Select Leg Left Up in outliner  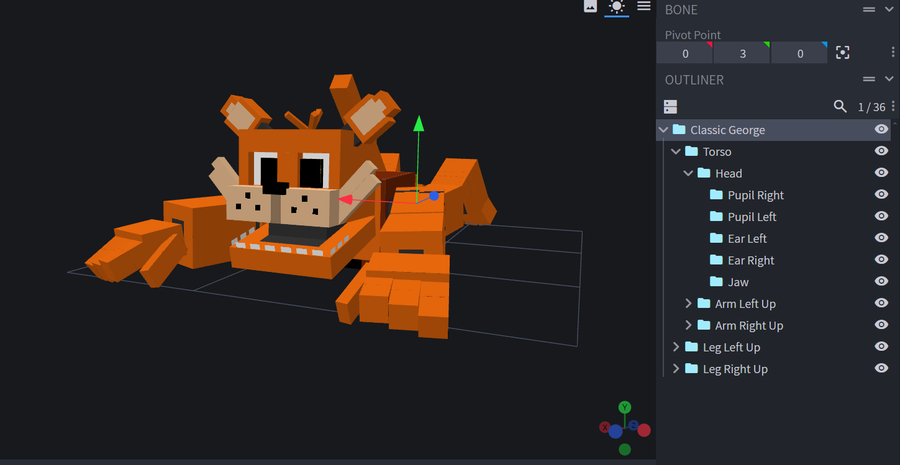tap(773, 347)
